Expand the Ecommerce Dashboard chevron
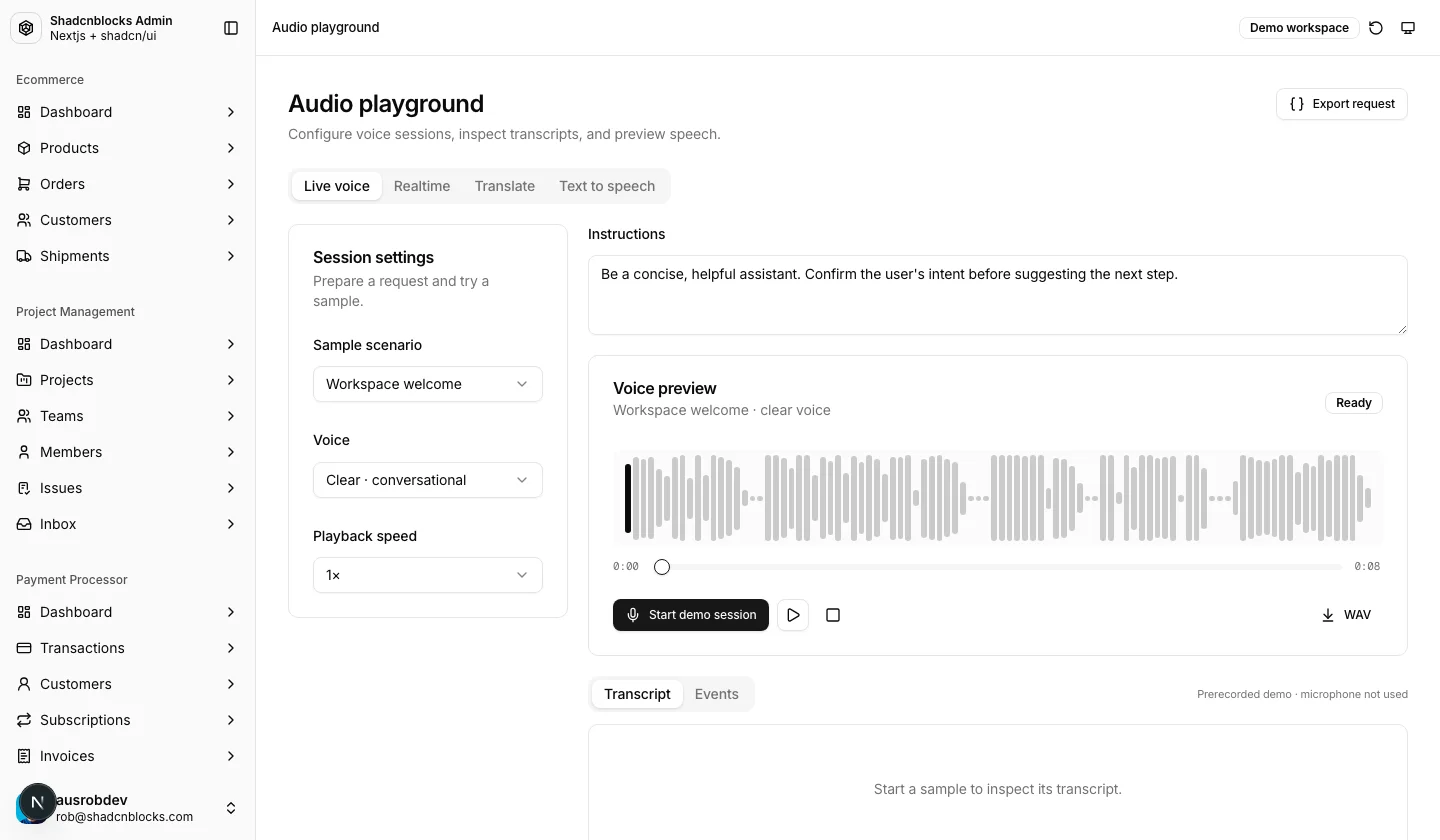Viewport: 1440px width, 840px height. (x=231, y=112)
